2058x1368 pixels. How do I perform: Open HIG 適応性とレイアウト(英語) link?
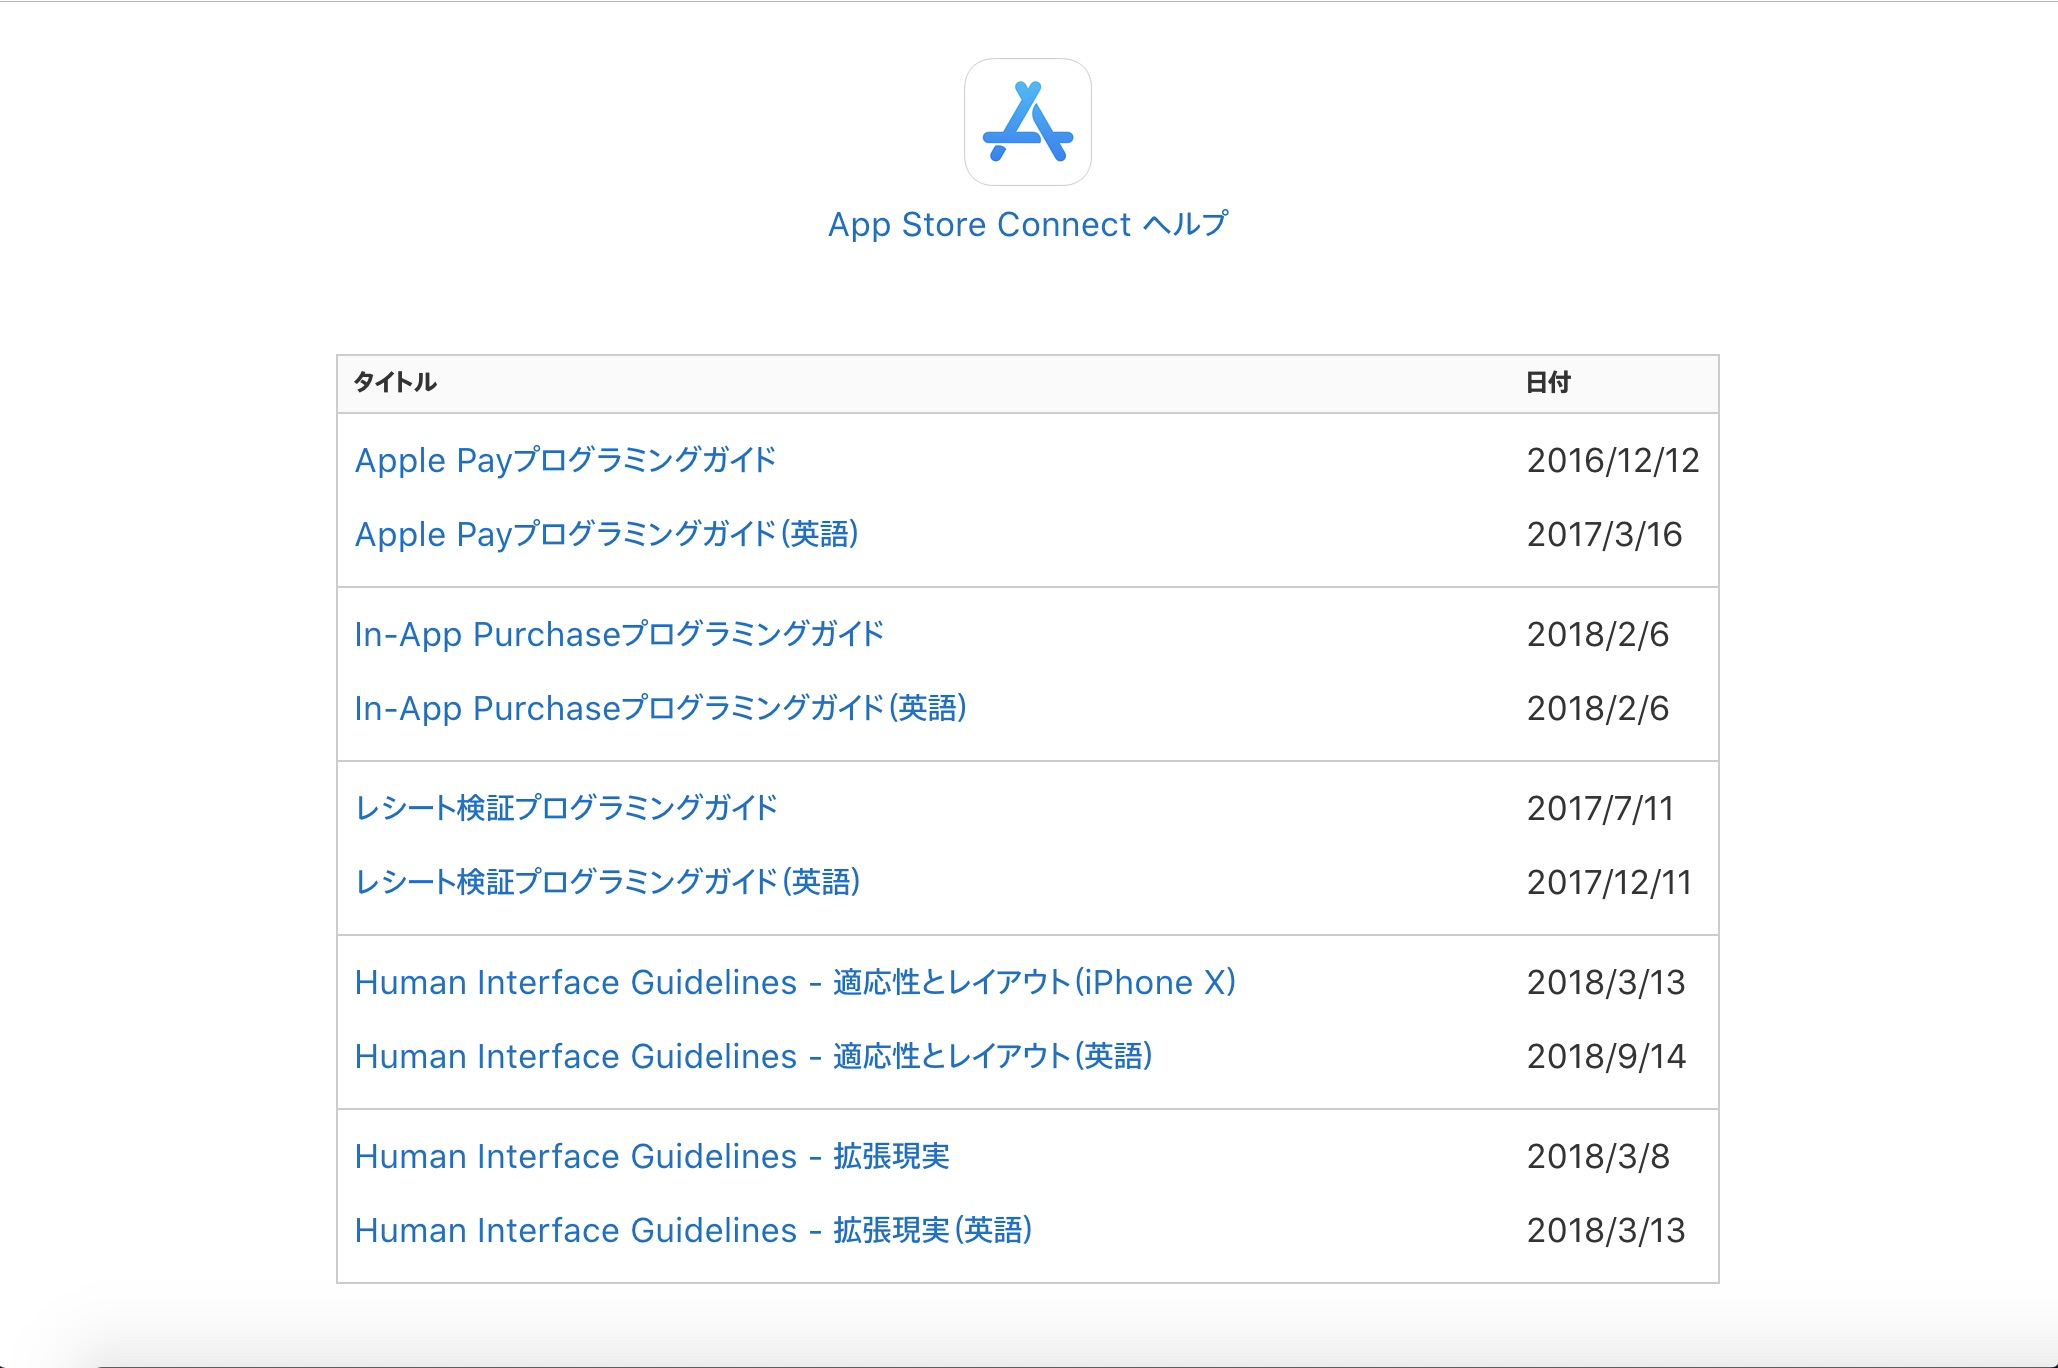pyautogui.click(x=753, y=1056)
